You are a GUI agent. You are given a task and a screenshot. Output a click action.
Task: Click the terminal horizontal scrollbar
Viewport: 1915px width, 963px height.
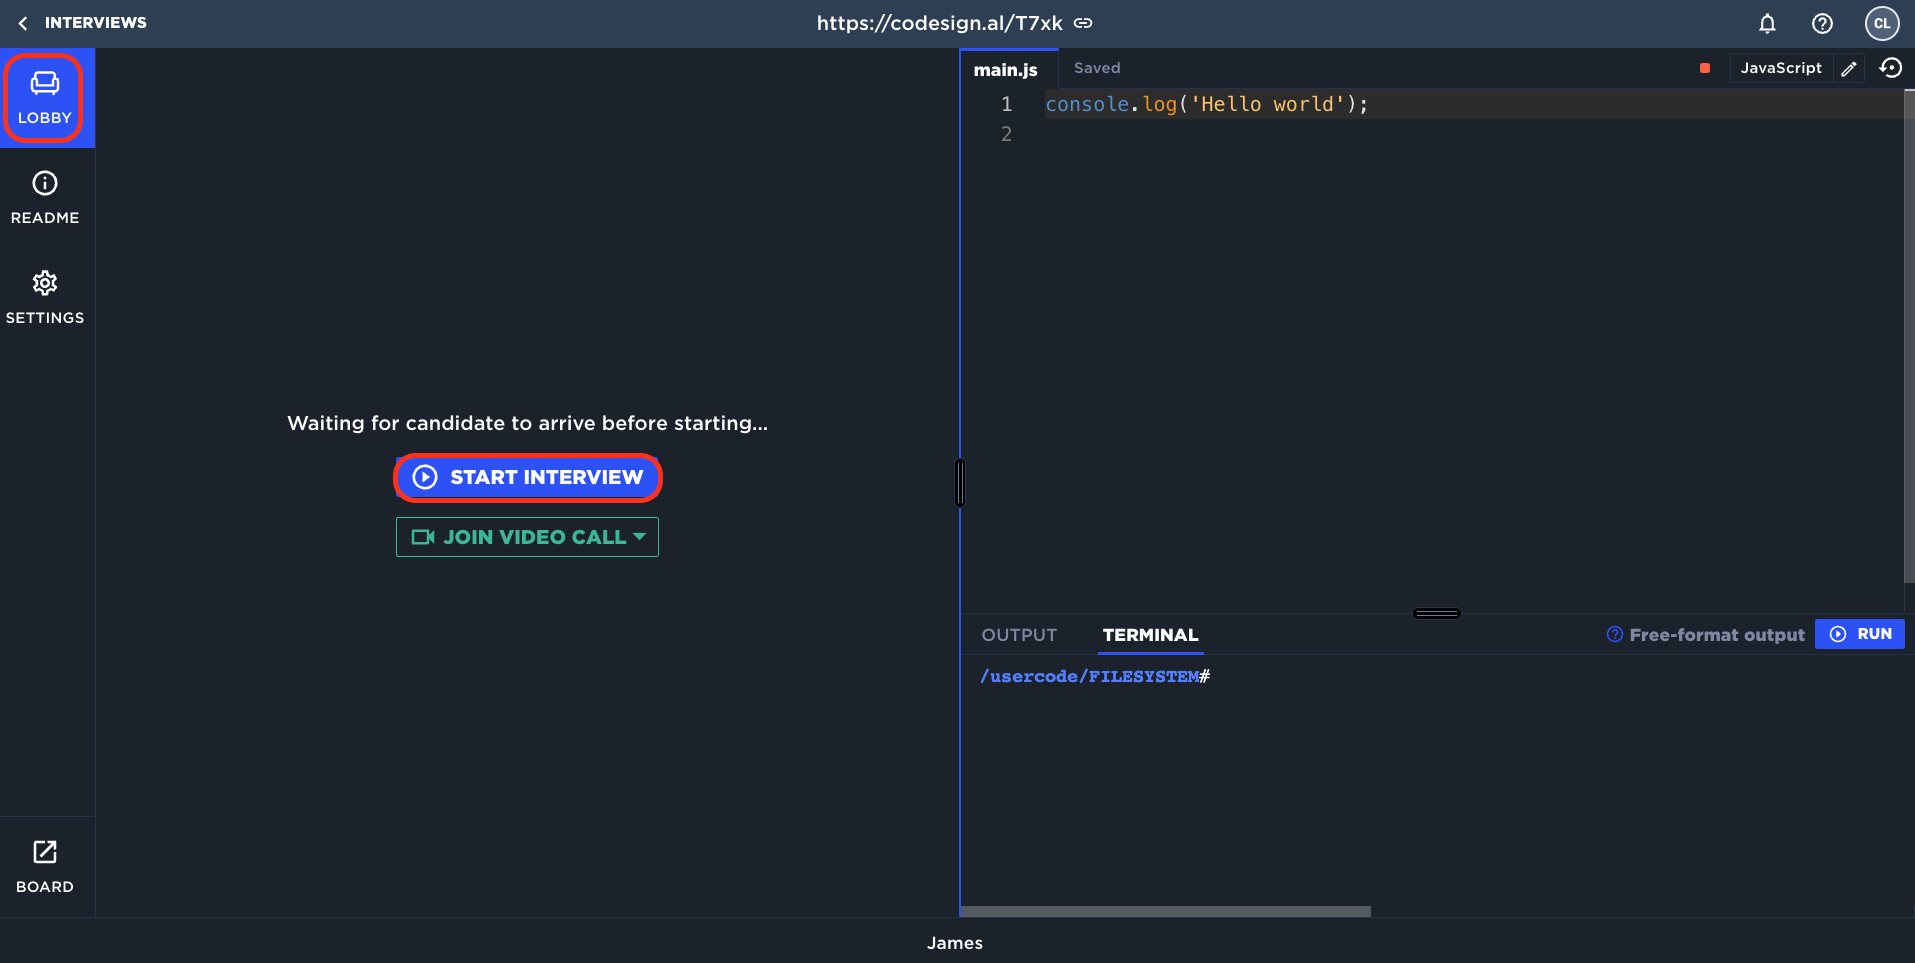[x=1165, y=911]
